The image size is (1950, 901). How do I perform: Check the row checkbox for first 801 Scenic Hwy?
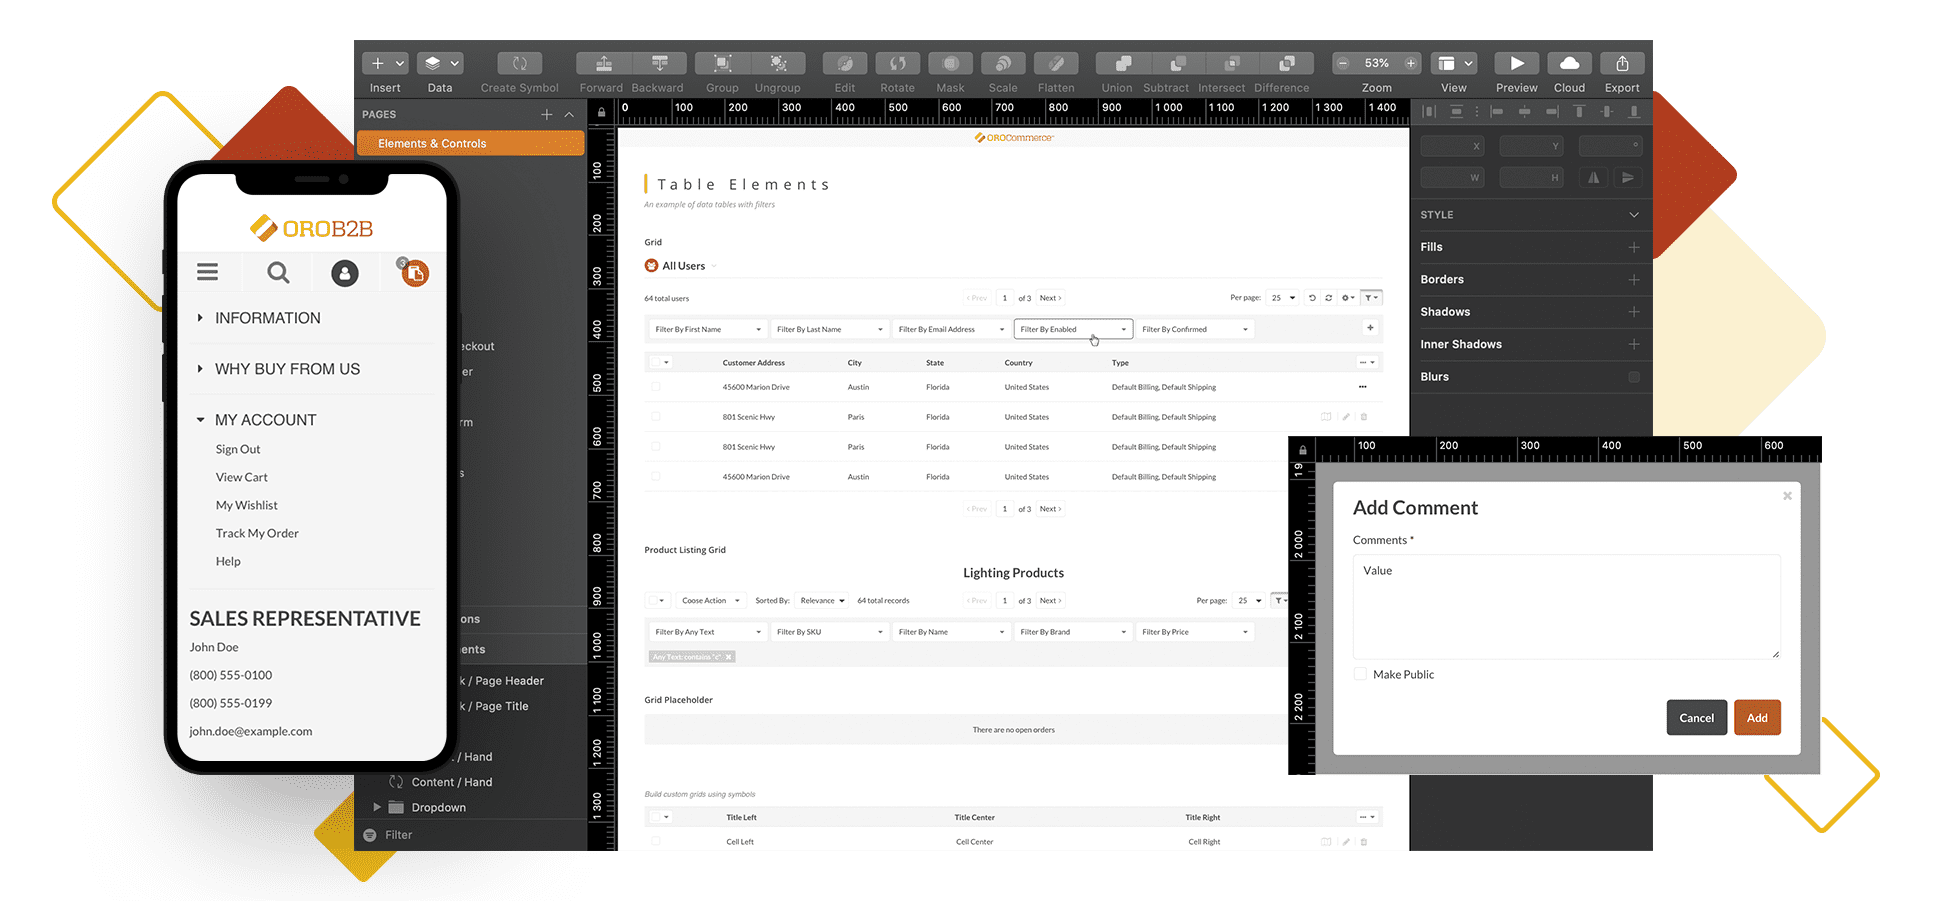656,417
